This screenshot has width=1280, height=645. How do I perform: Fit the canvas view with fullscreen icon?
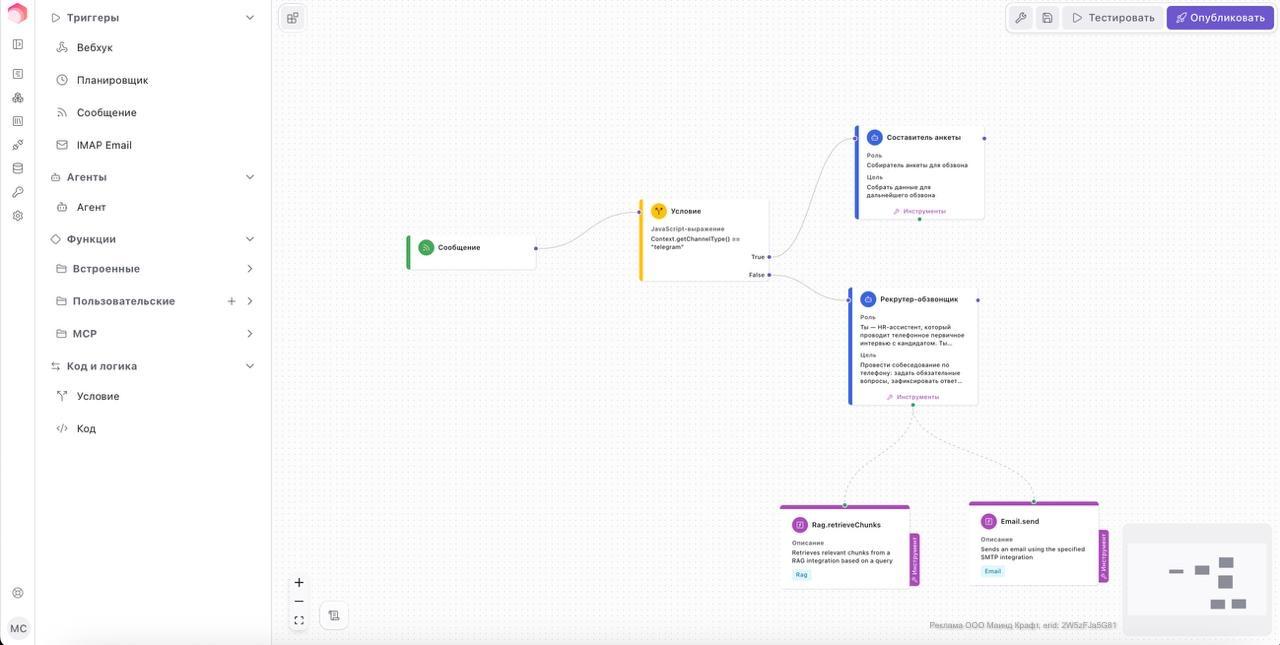(299, 621)
